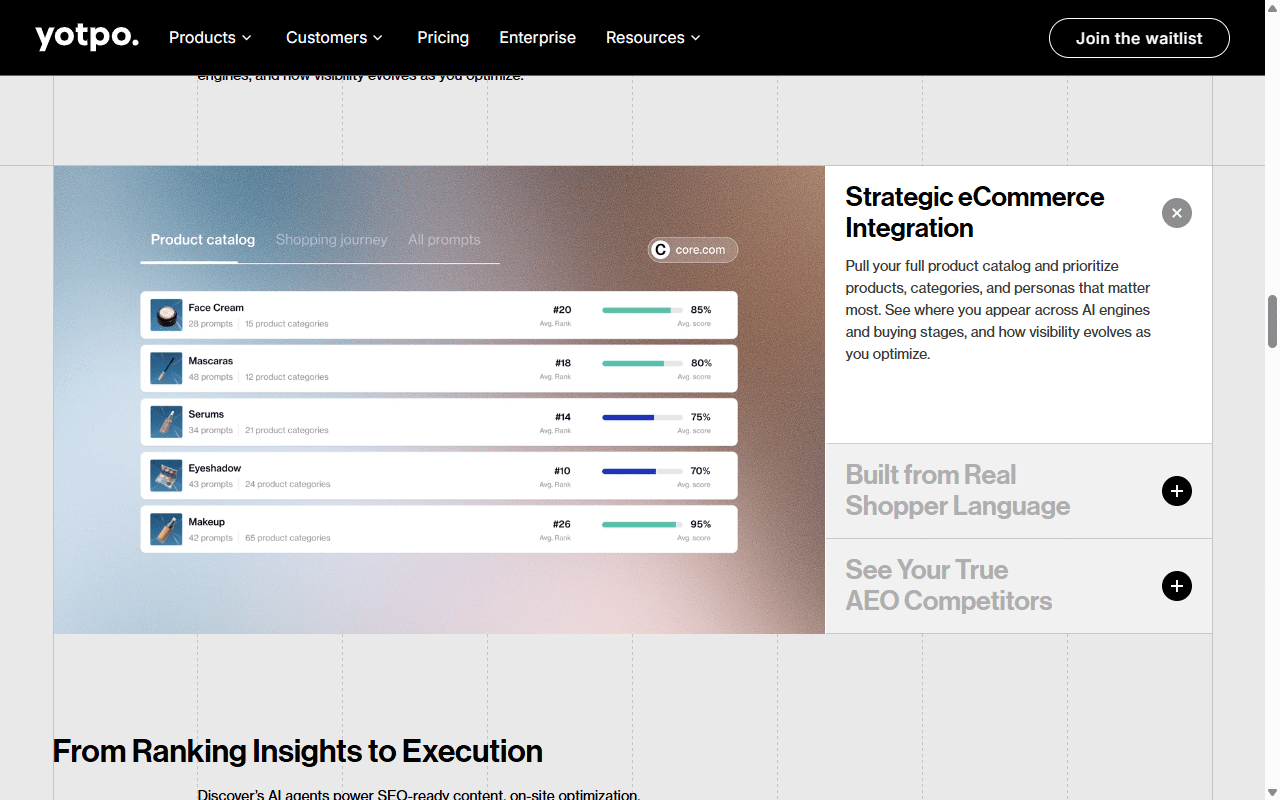The image size is (1280, 800).
Task: Open the Products dropdown menu
Action: (210, 38)
